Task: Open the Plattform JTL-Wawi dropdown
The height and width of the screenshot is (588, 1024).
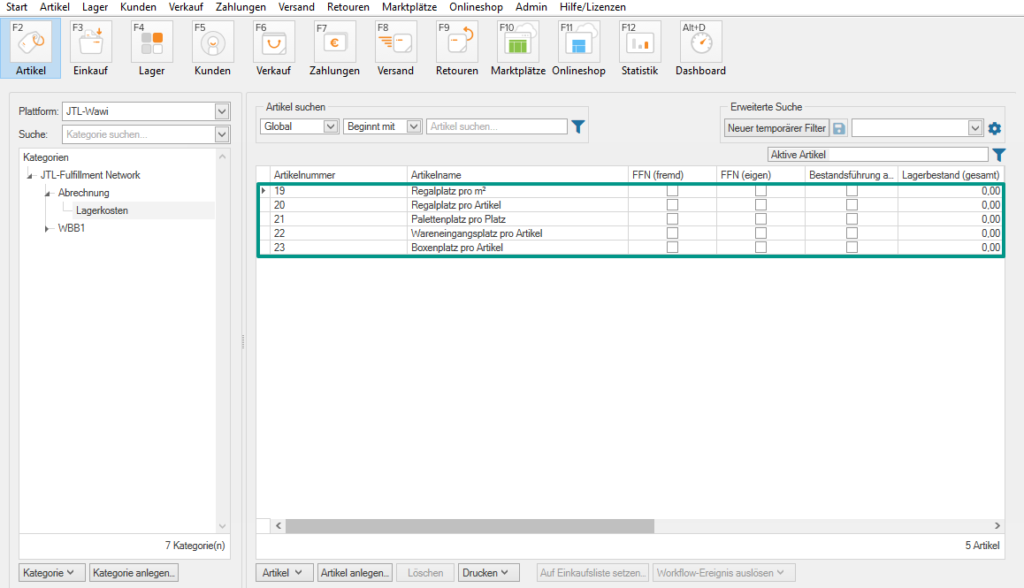Action: 222,111
